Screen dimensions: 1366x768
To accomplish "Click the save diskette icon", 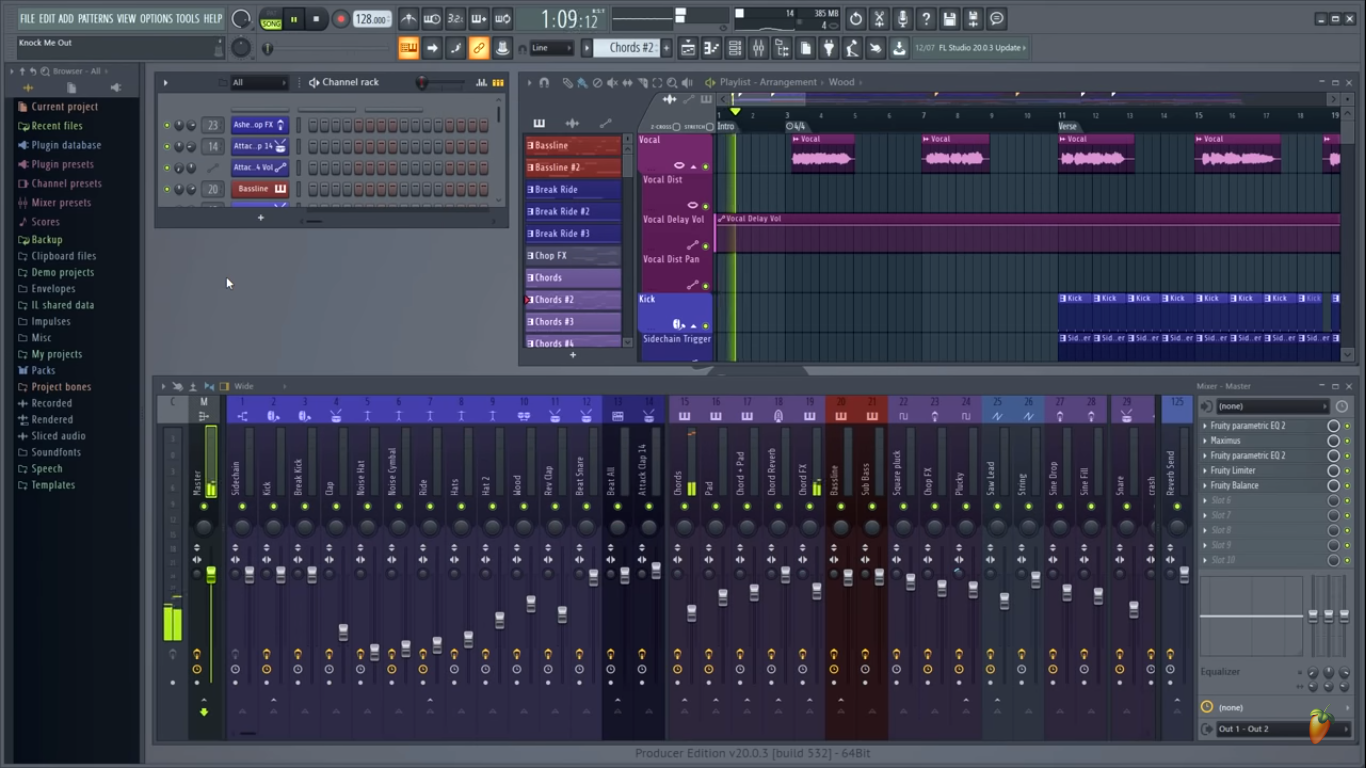I will pos(950,18).
